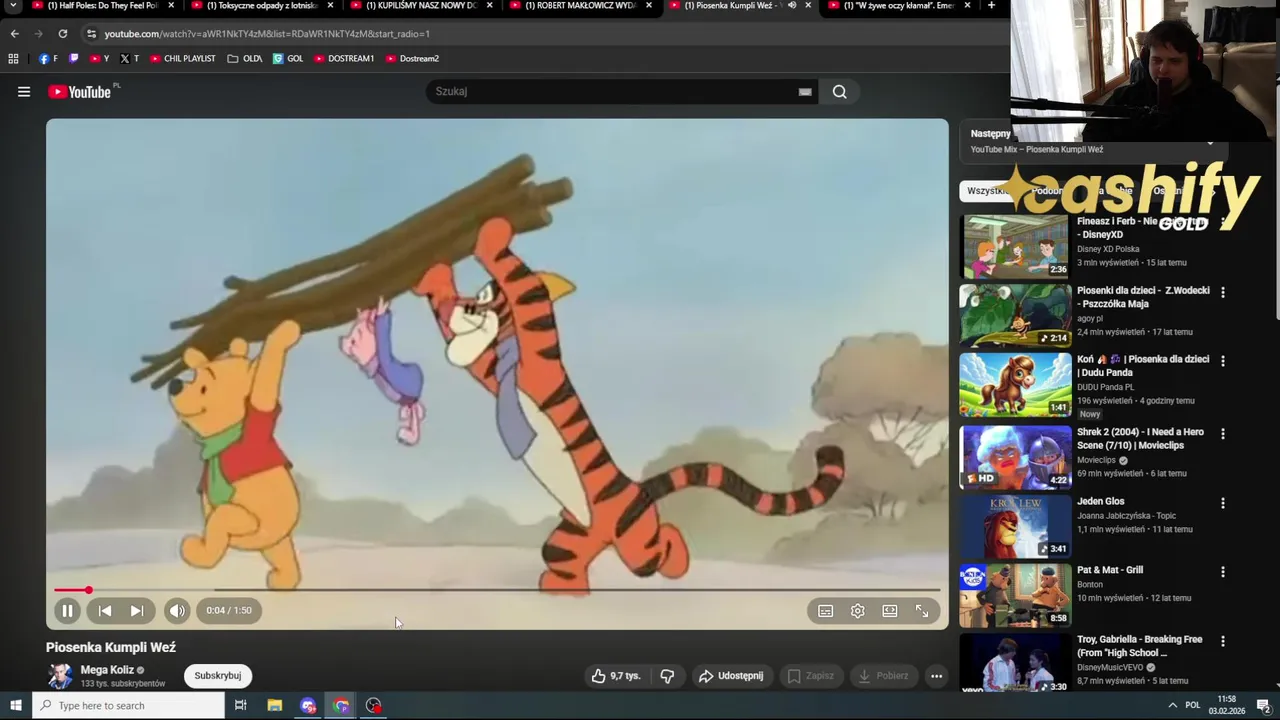Open the notification center icon
Image resolution: width=1280 pixels, height=720 pixels.
pos(1263,706)
